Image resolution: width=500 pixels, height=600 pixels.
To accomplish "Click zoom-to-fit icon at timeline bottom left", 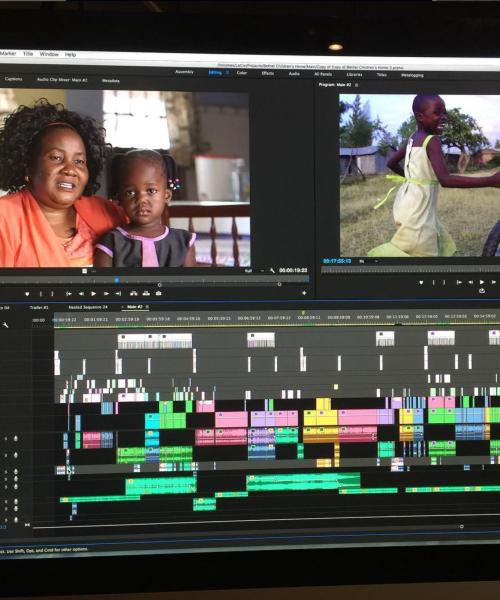I will [x=27, y=525].
